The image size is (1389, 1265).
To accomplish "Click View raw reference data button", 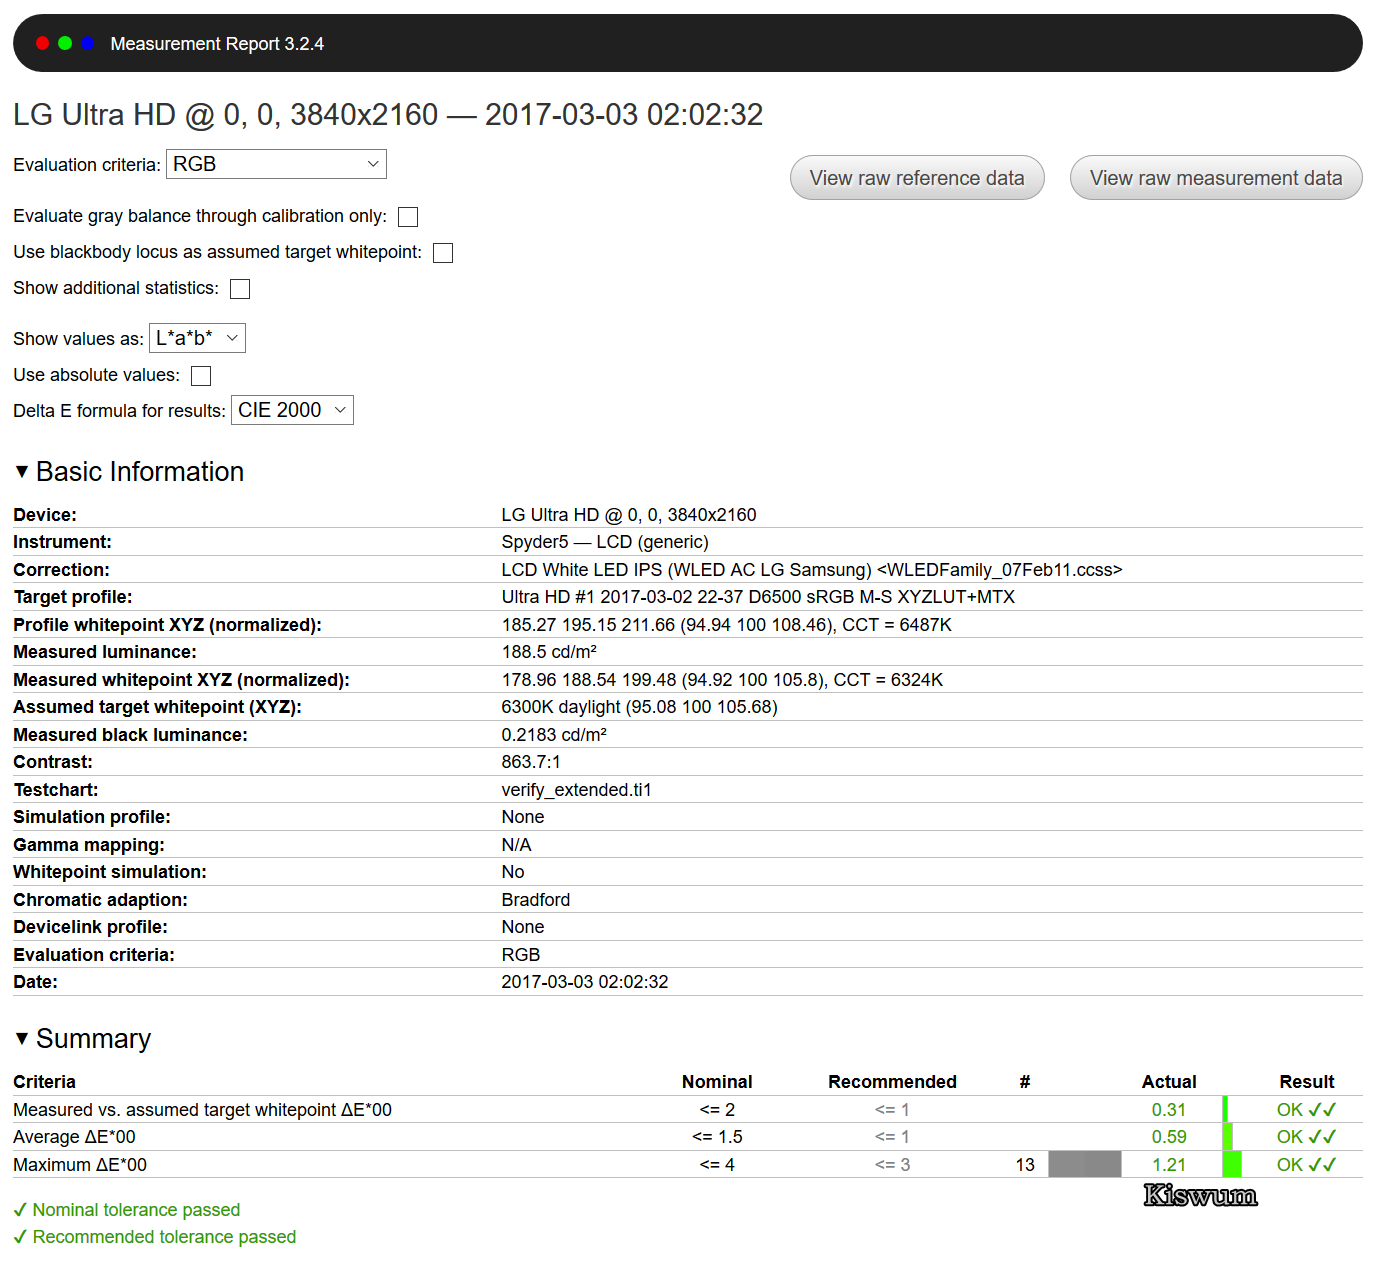I will coord(917,178).
